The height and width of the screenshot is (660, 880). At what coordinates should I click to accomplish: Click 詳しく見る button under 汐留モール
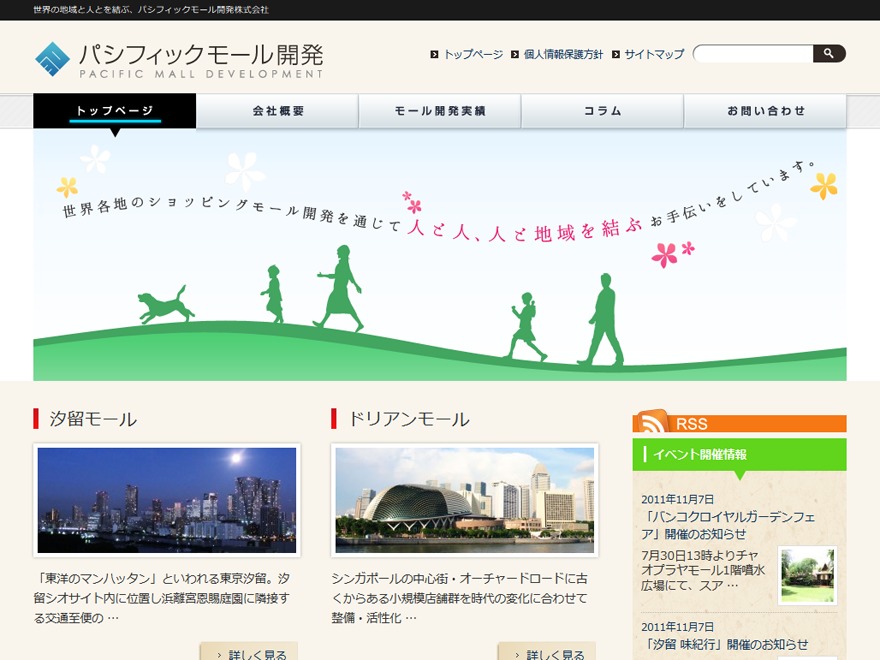[249, 653]
